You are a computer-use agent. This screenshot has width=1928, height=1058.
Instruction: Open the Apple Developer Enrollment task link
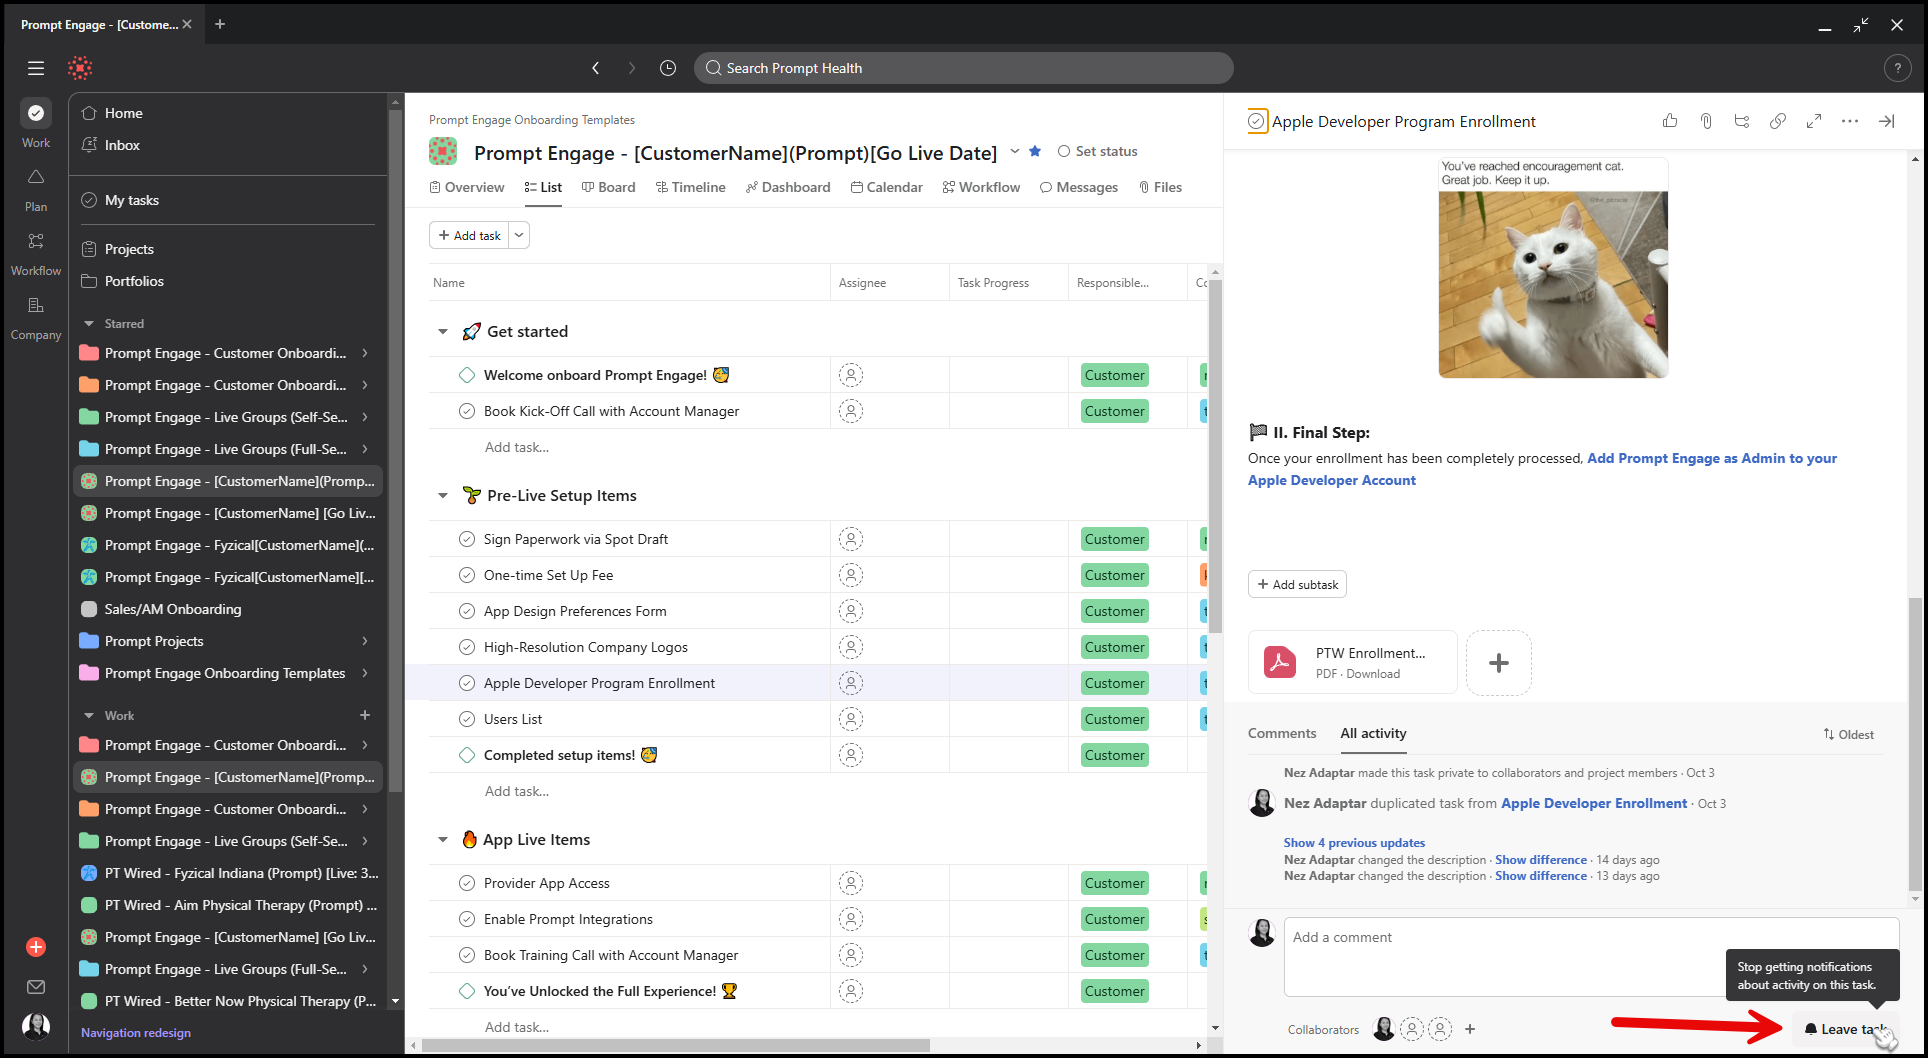coord(1593,803)
